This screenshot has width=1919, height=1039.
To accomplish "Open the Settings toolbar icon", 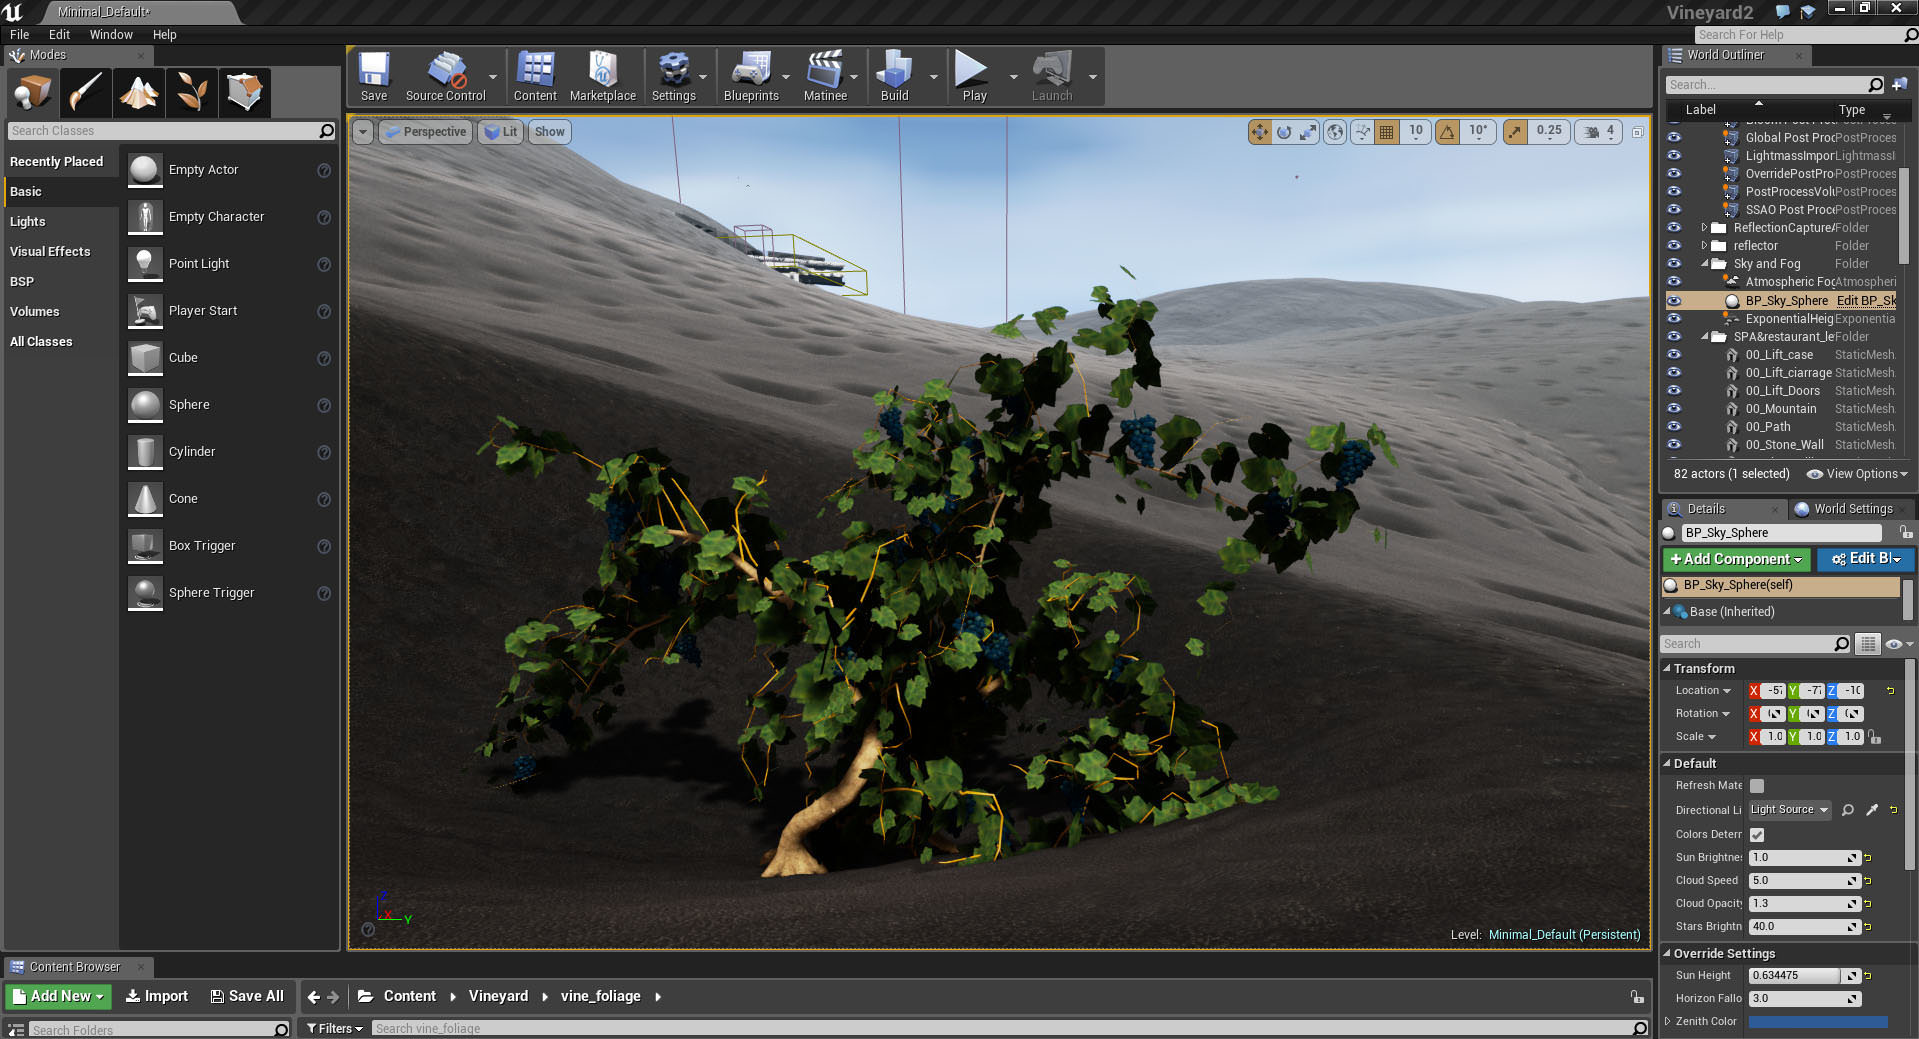I will (673, 76).
